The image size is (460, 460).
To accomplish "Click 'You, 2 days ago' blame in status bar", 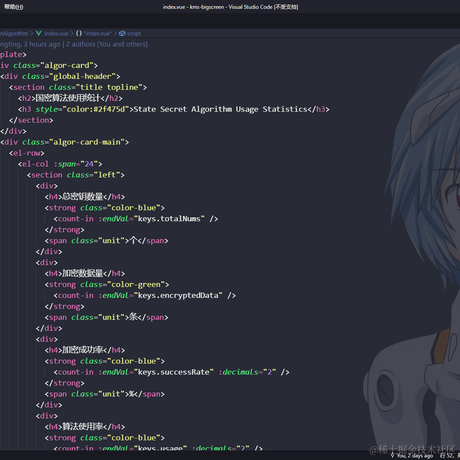I will tap(414, 455).
